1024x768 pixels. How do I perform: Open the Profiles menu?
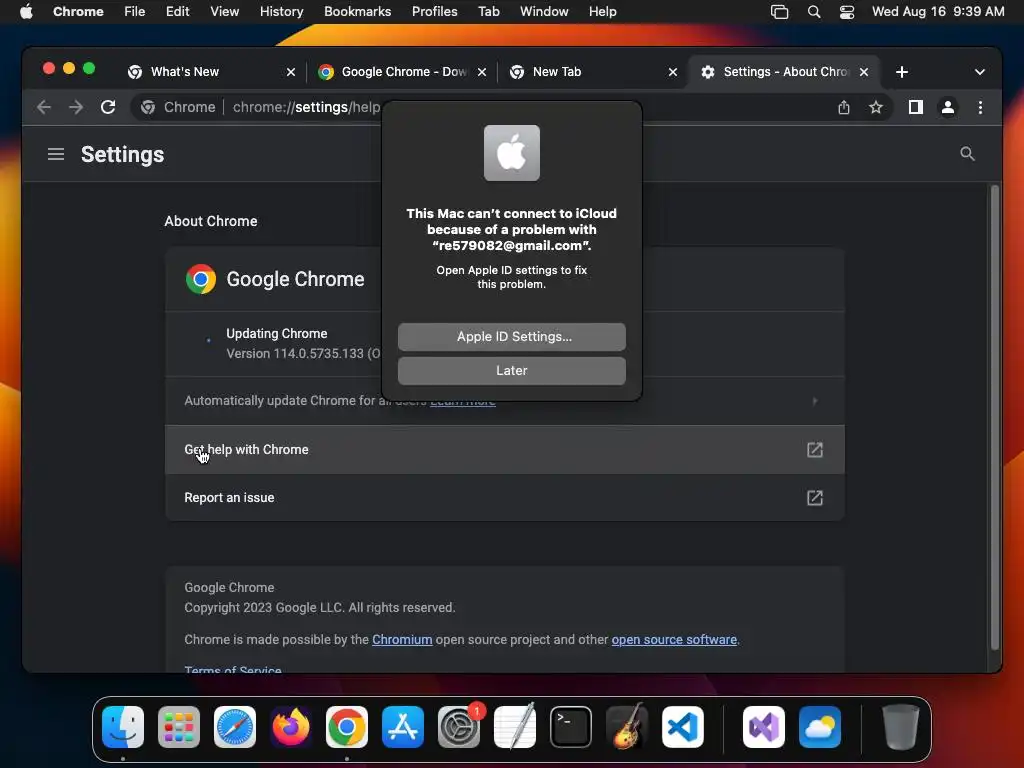(x=434, y=12)
